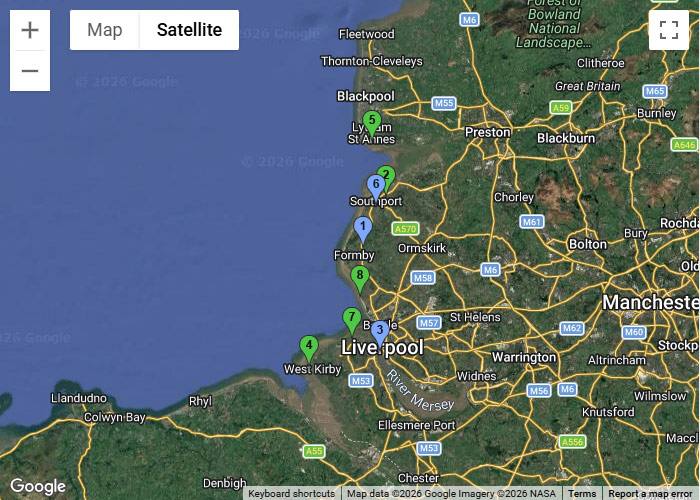The image size is (700, 500).
Task: Click the M62 road shield
Action: [572, 329]
